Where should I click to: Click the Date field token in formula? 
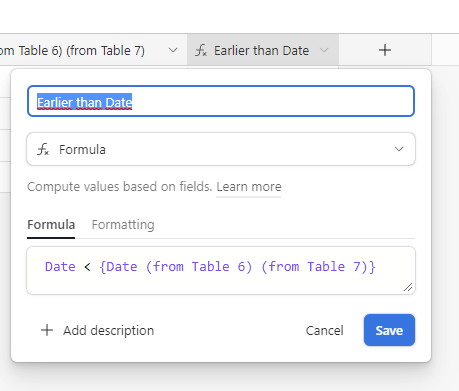[60, 267]
